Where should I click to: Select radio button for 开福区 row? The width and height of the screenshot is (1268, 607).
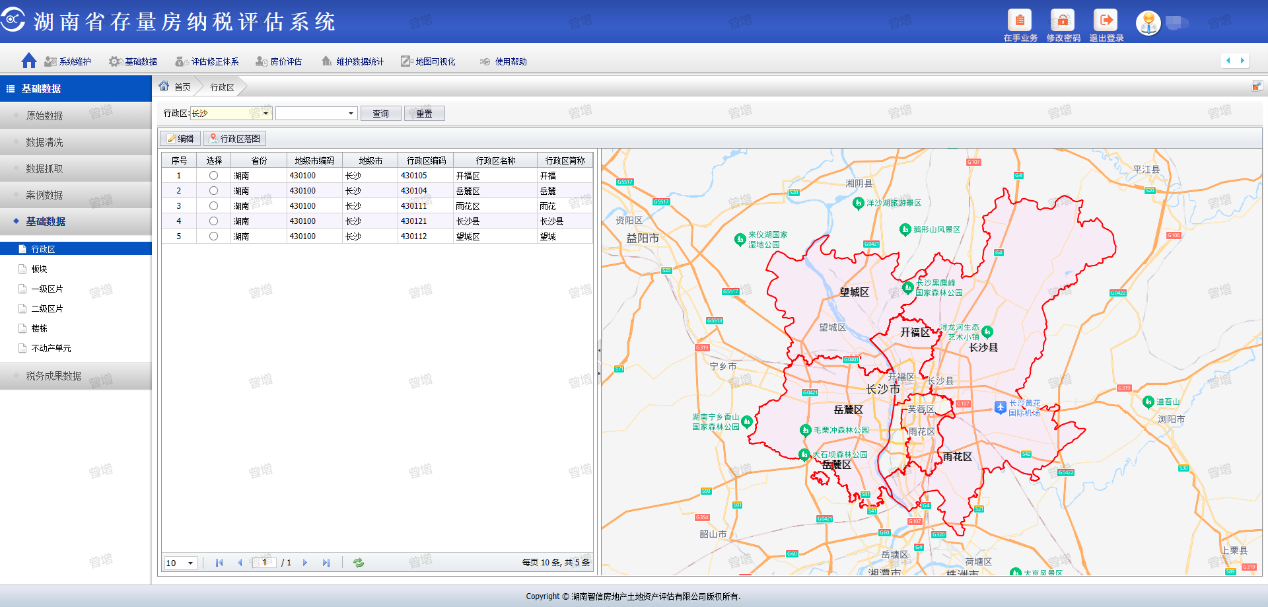[x=213, y=175]
